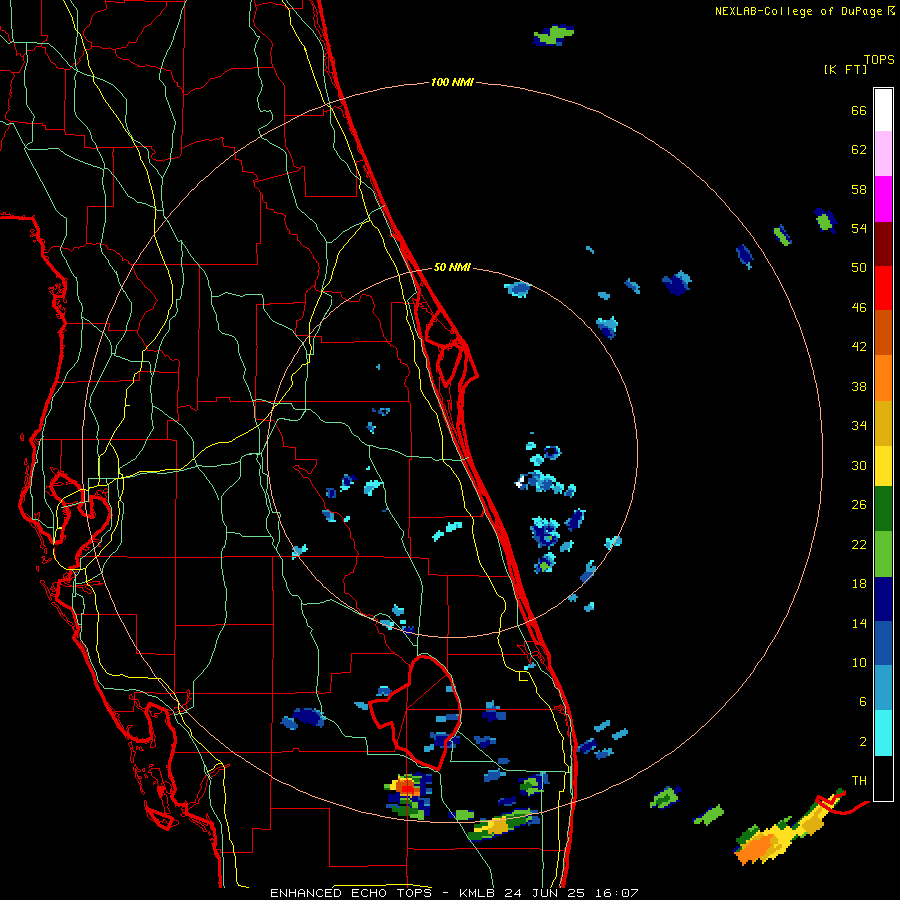
Task: Click the TOPS legend title
Action: pyautogui.click(x=879, y=60)
